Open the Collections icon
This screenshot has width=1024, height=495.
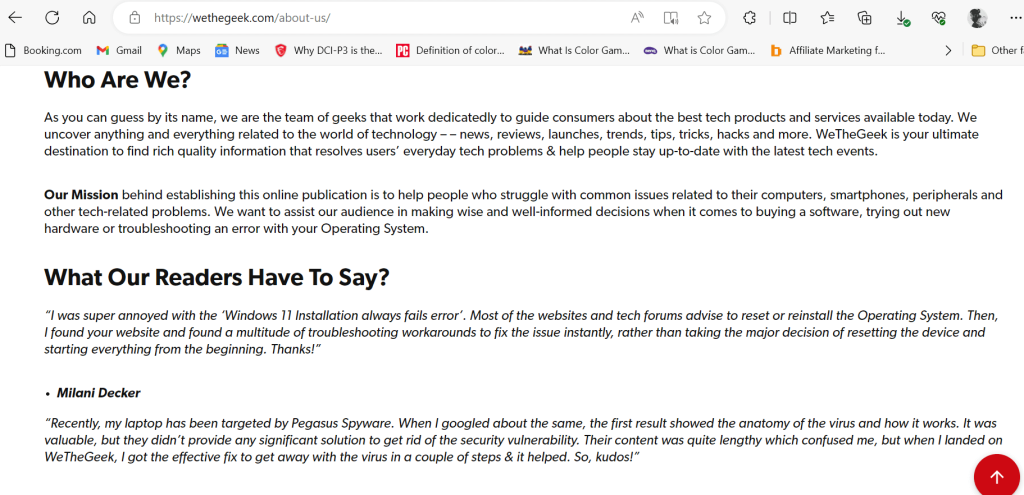pyautogui.click(x=865, y=18)
